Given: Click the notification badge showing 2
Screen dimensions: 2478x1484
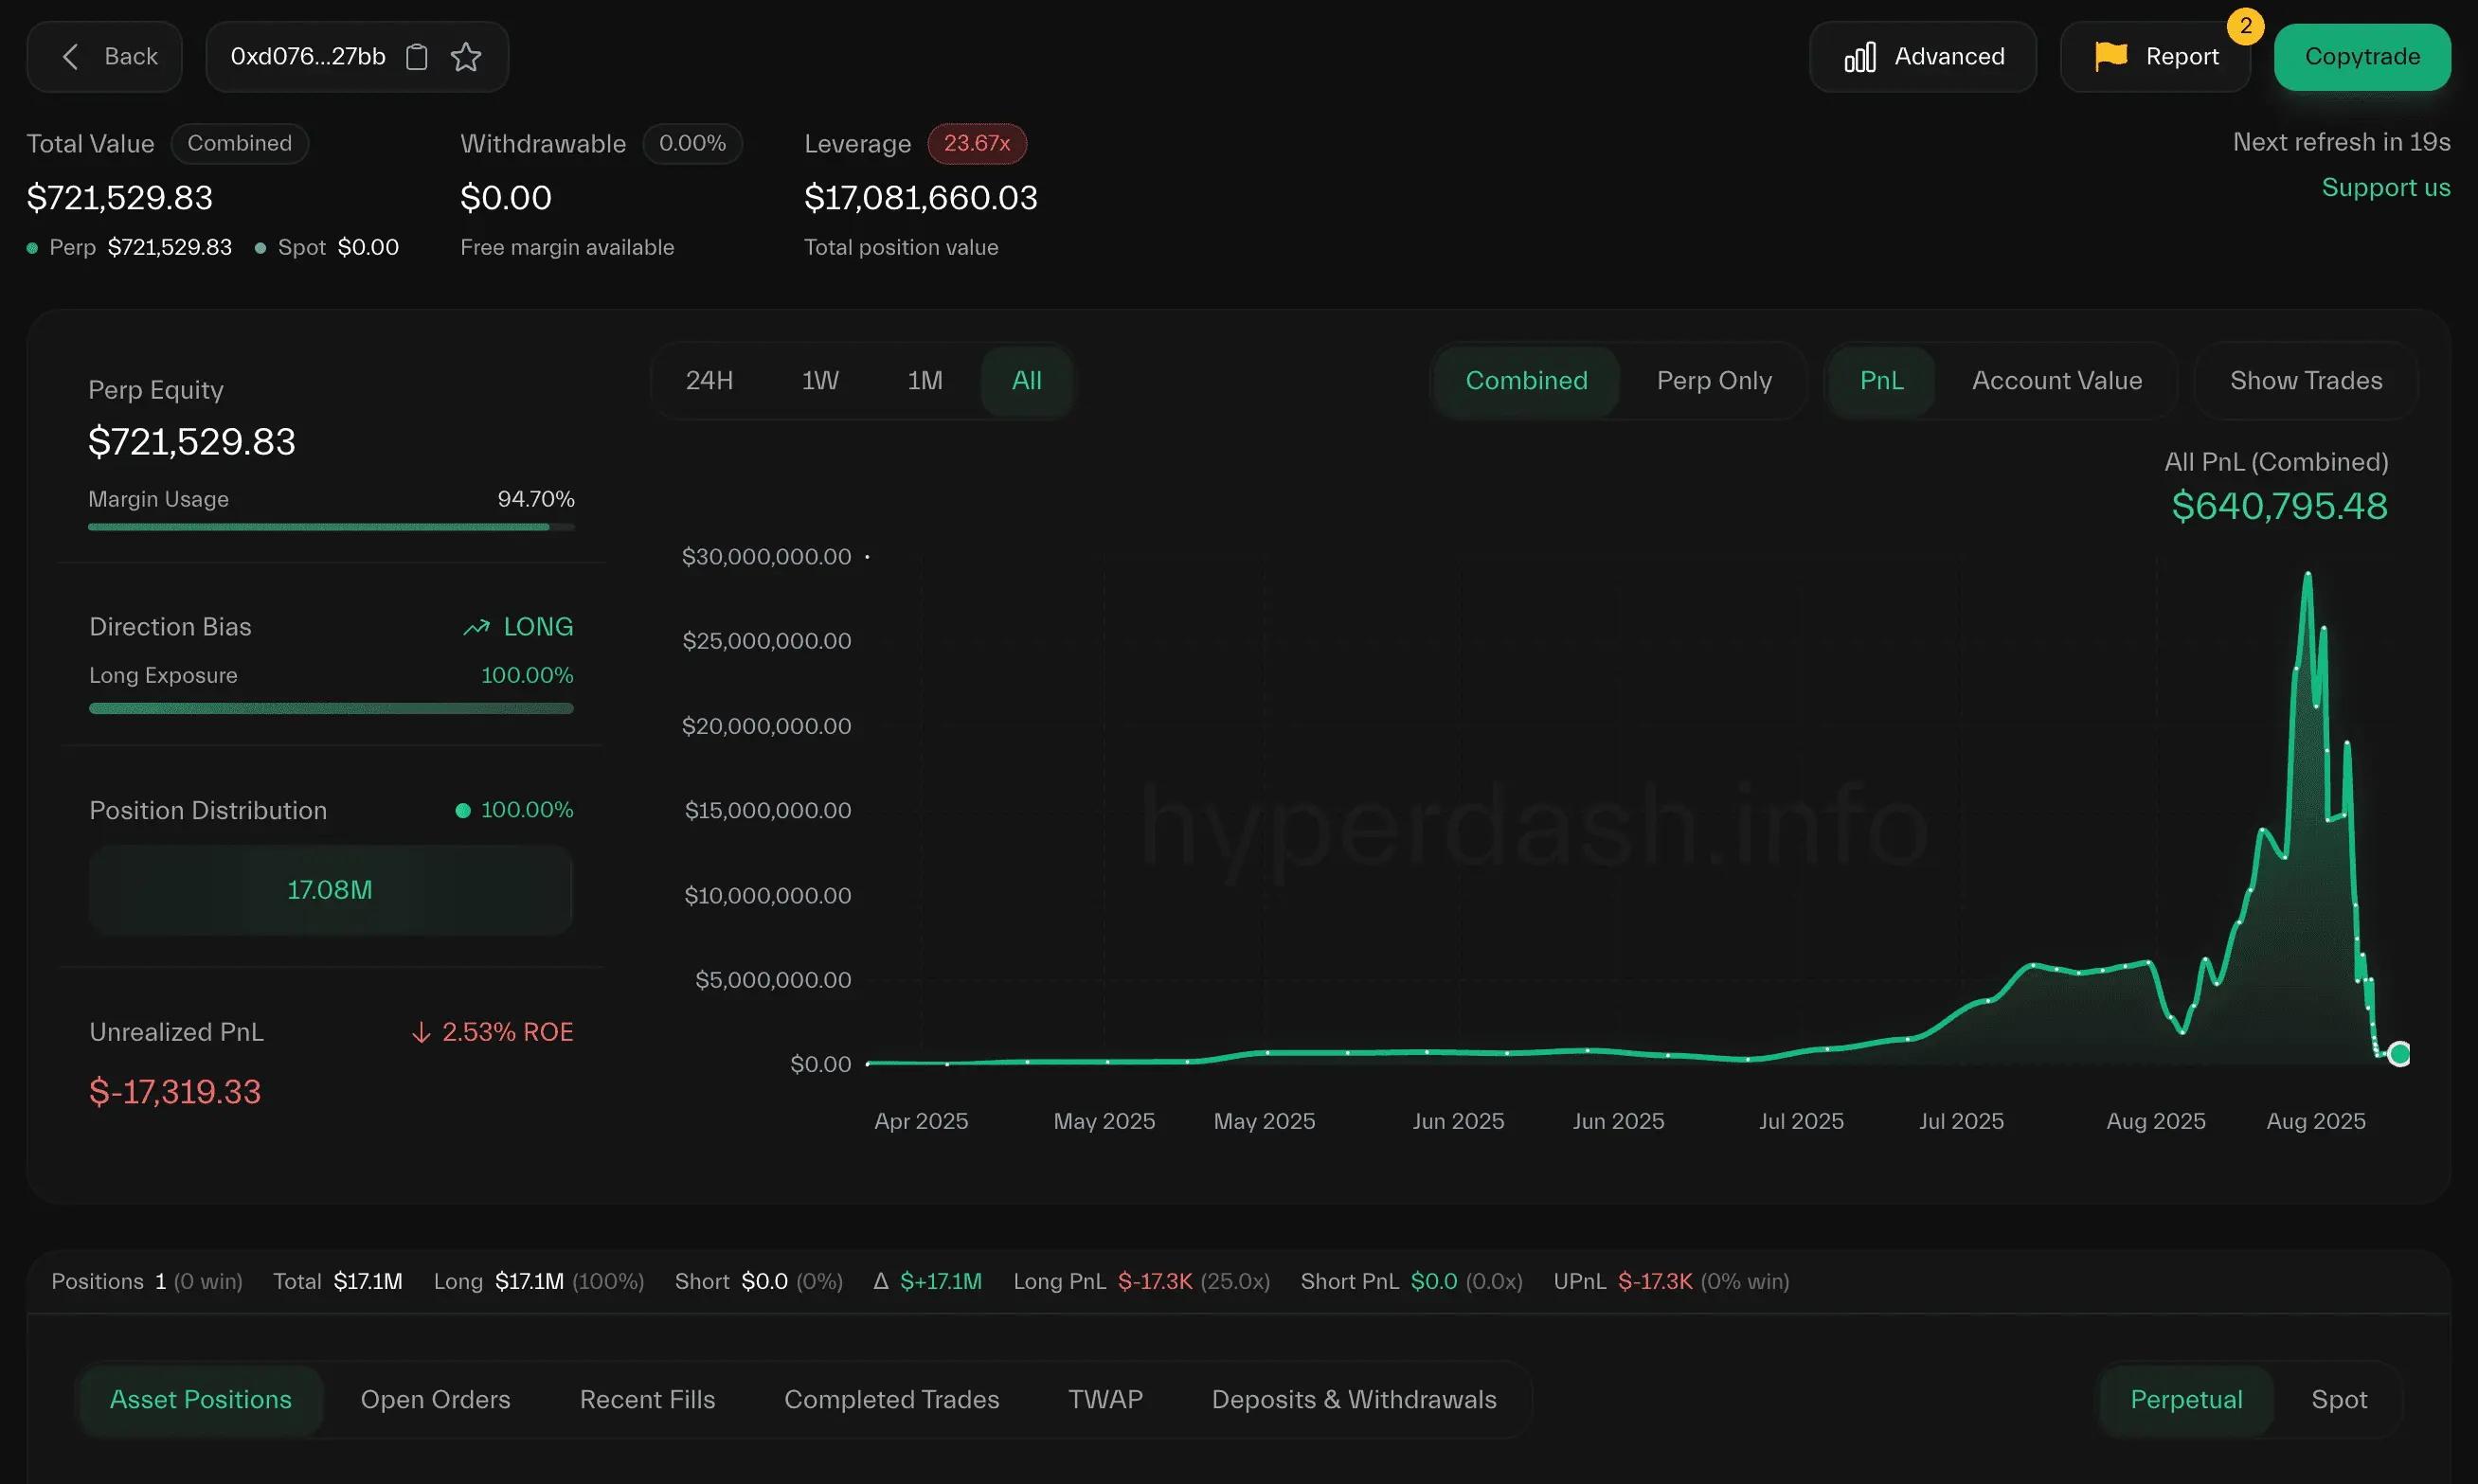Looking at the screenshot, I should coord(2245,26).
